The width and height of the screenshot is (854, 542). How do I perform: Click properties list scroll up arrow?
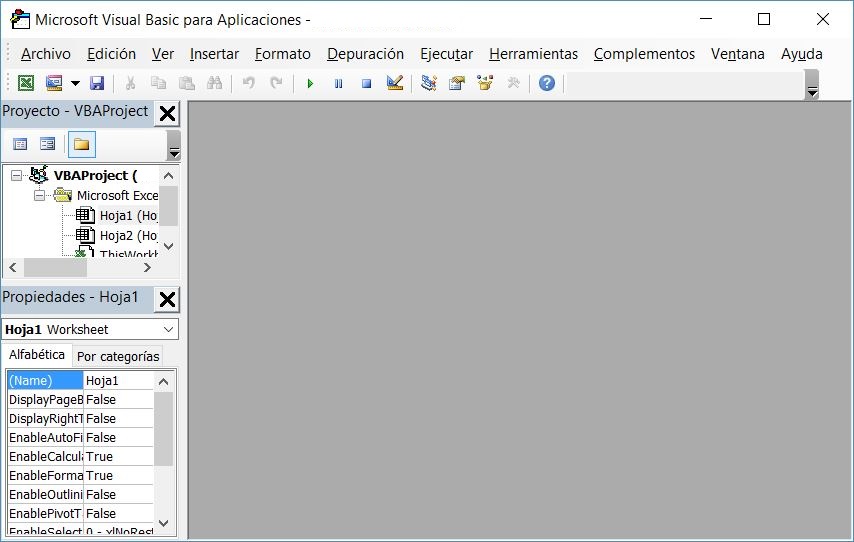click(x=163, y=381)
